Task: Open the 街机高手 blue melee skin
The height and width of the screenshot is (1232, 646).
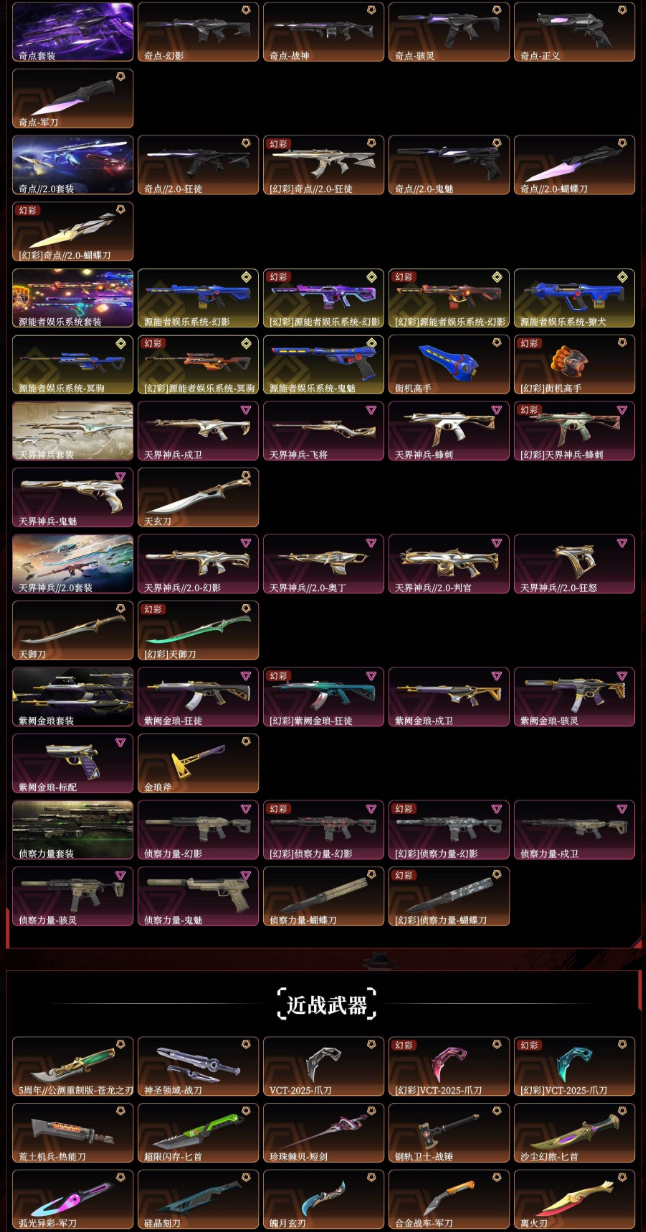Action: [449, 364]
